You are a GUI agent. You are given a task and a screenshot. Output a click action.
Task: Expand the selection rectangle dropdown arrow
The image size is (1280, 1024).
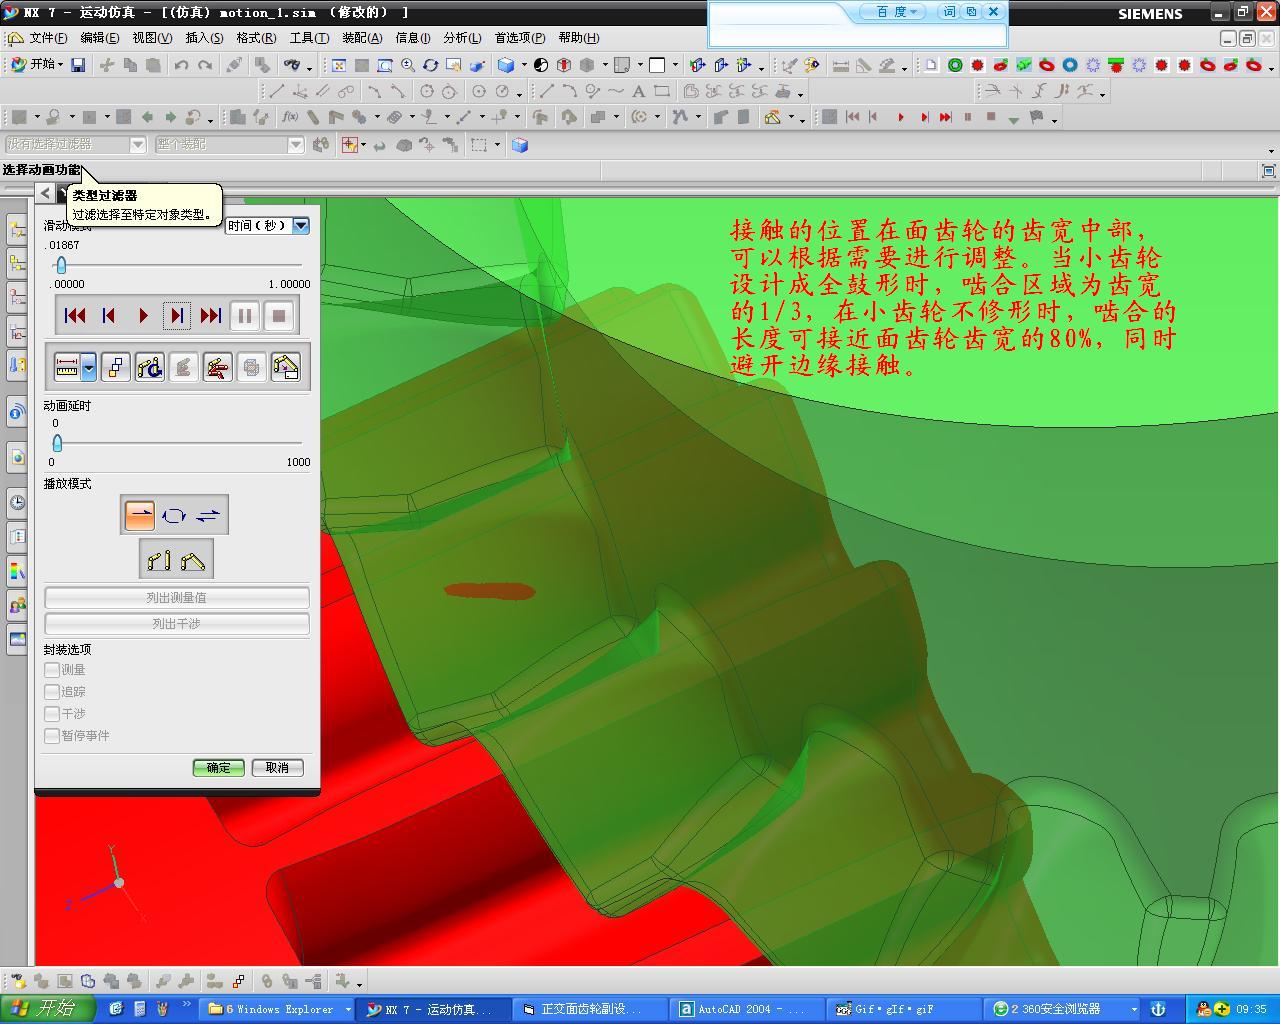coord(497,146)
